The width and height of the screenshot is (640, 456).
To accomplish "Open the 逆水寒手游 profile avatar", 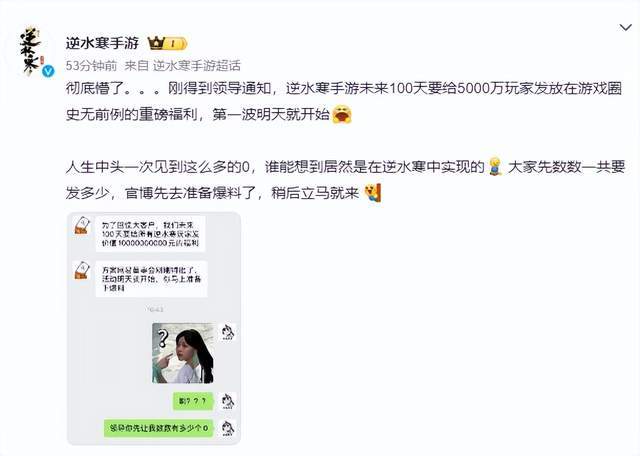I will [31, 51].
